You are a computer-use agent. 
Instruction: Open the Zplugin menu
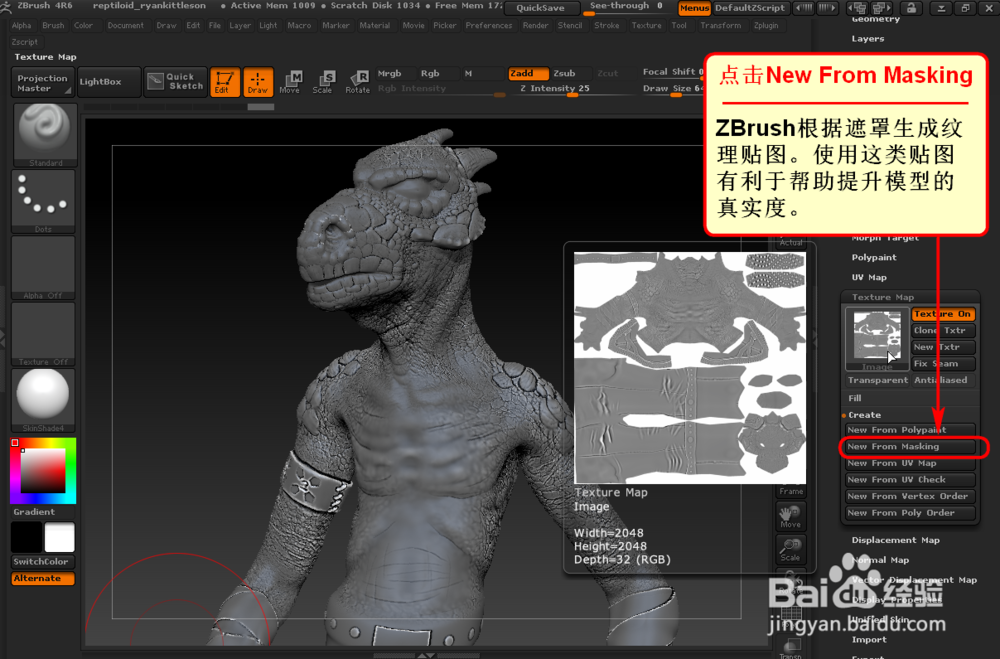[766, 26]
